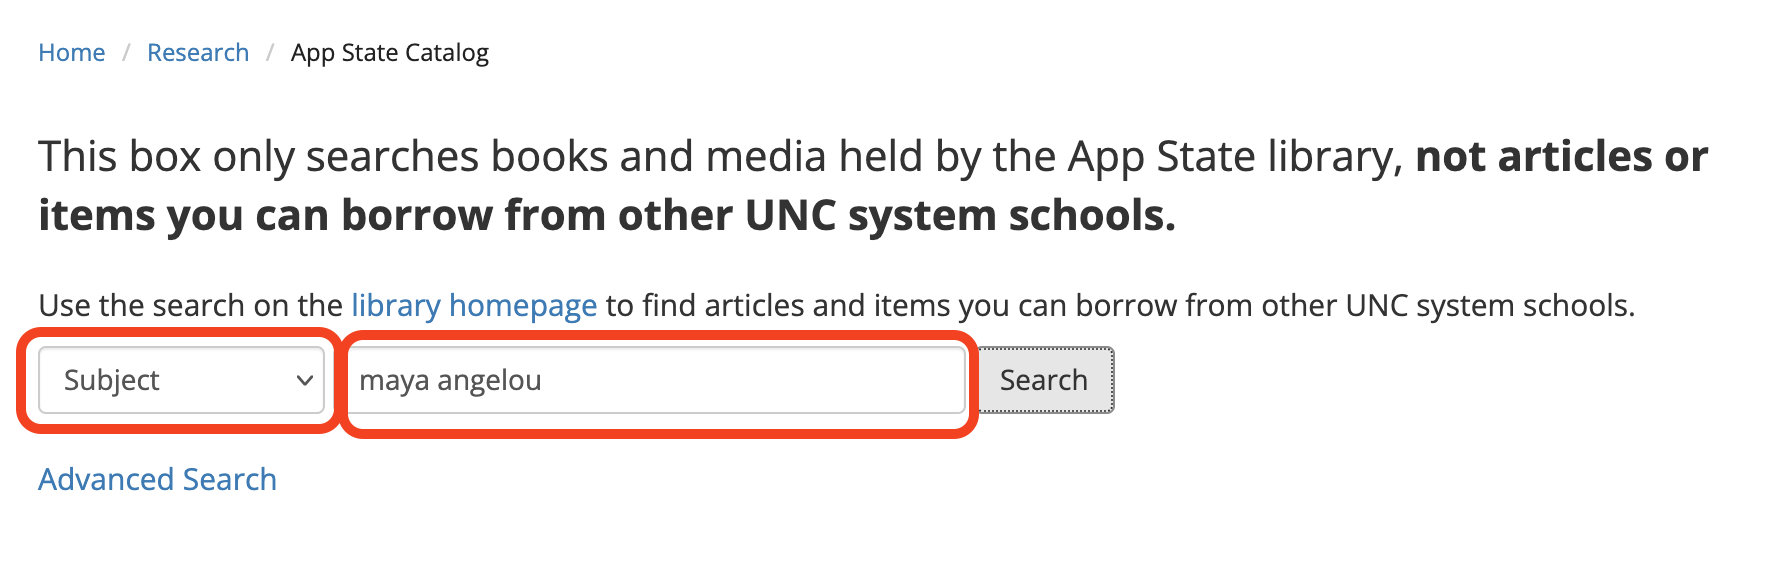Click the Home breadcrumb link
The width and height of the screenshot is (1774, 562).
71,53
